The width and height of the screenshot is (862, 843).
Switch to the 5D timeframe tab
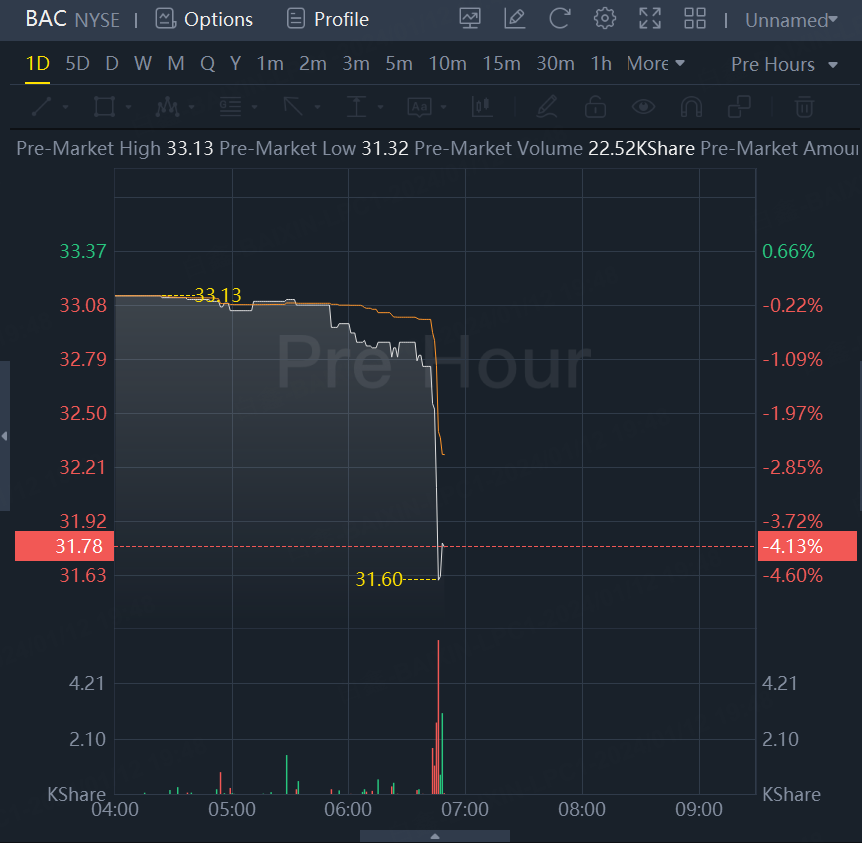pyautogui.click(x=77, y=63)
